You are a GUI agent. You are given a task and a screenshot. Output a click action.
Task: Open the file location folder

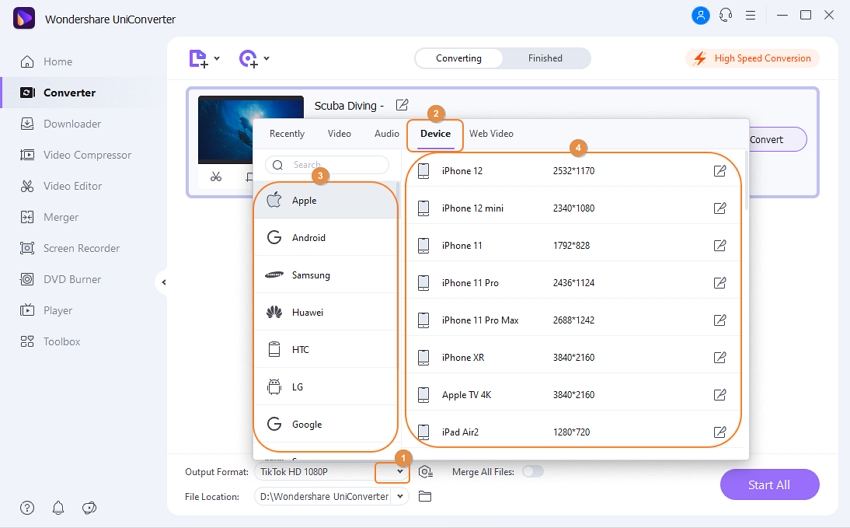click(425, 497)
